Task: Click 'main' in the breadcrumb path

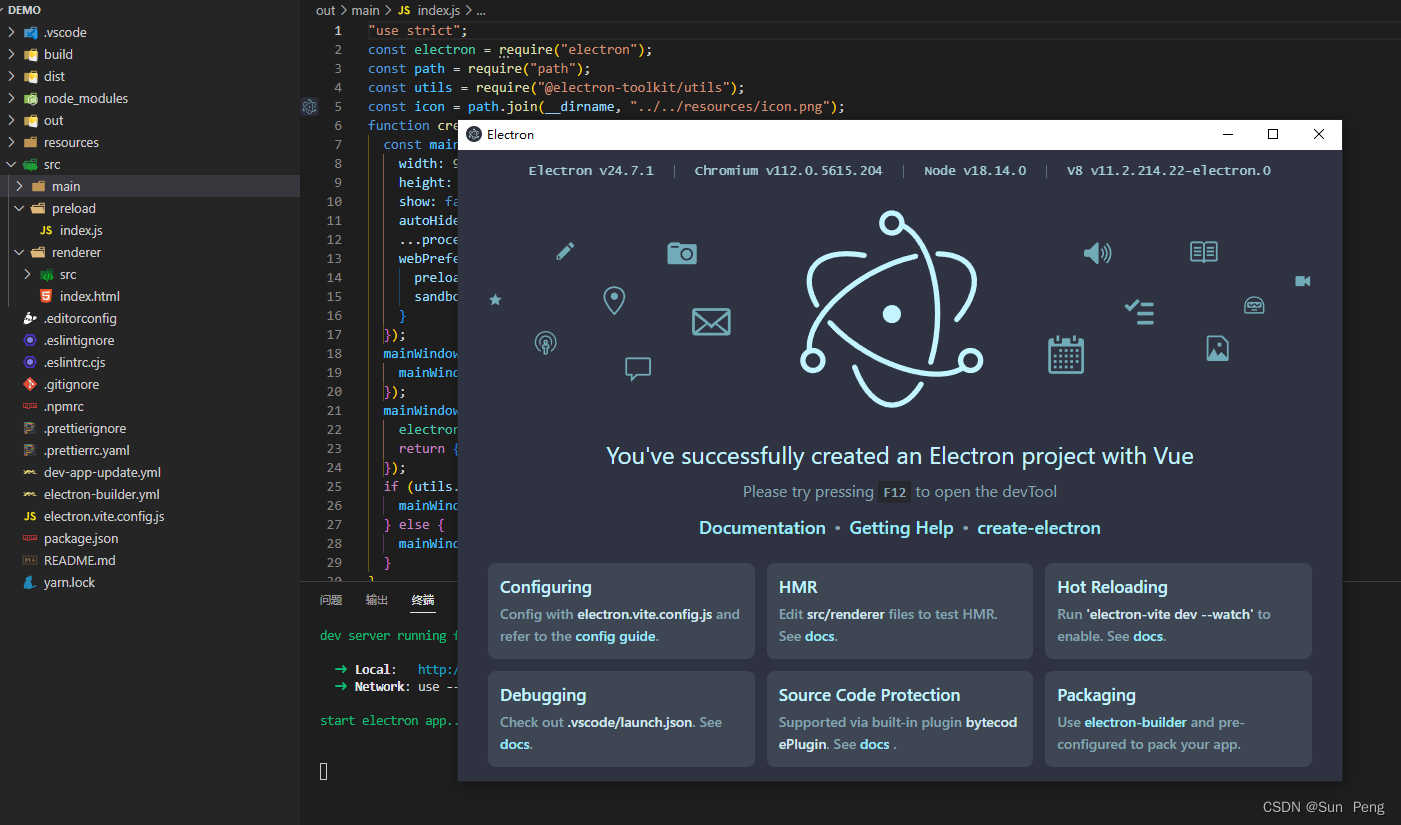Action: pyautogui.click(x=365, y=10)
